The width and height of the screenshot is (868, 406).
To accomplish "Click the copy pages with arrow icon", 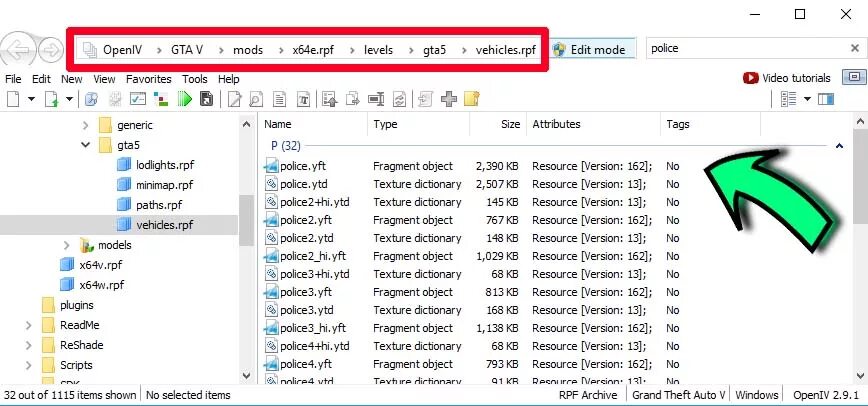I will click(x=353, y=99).
